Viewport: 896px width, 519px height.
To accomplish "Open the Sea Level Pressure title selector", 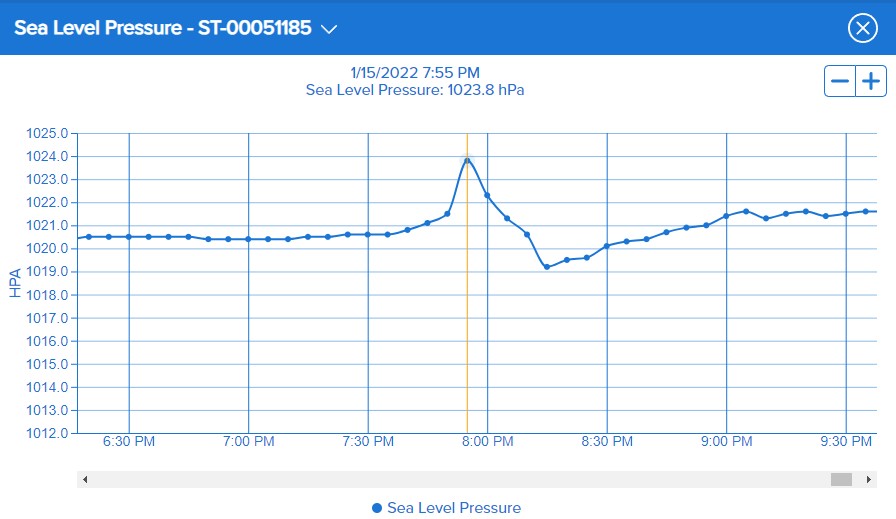I will coord(164,28).
